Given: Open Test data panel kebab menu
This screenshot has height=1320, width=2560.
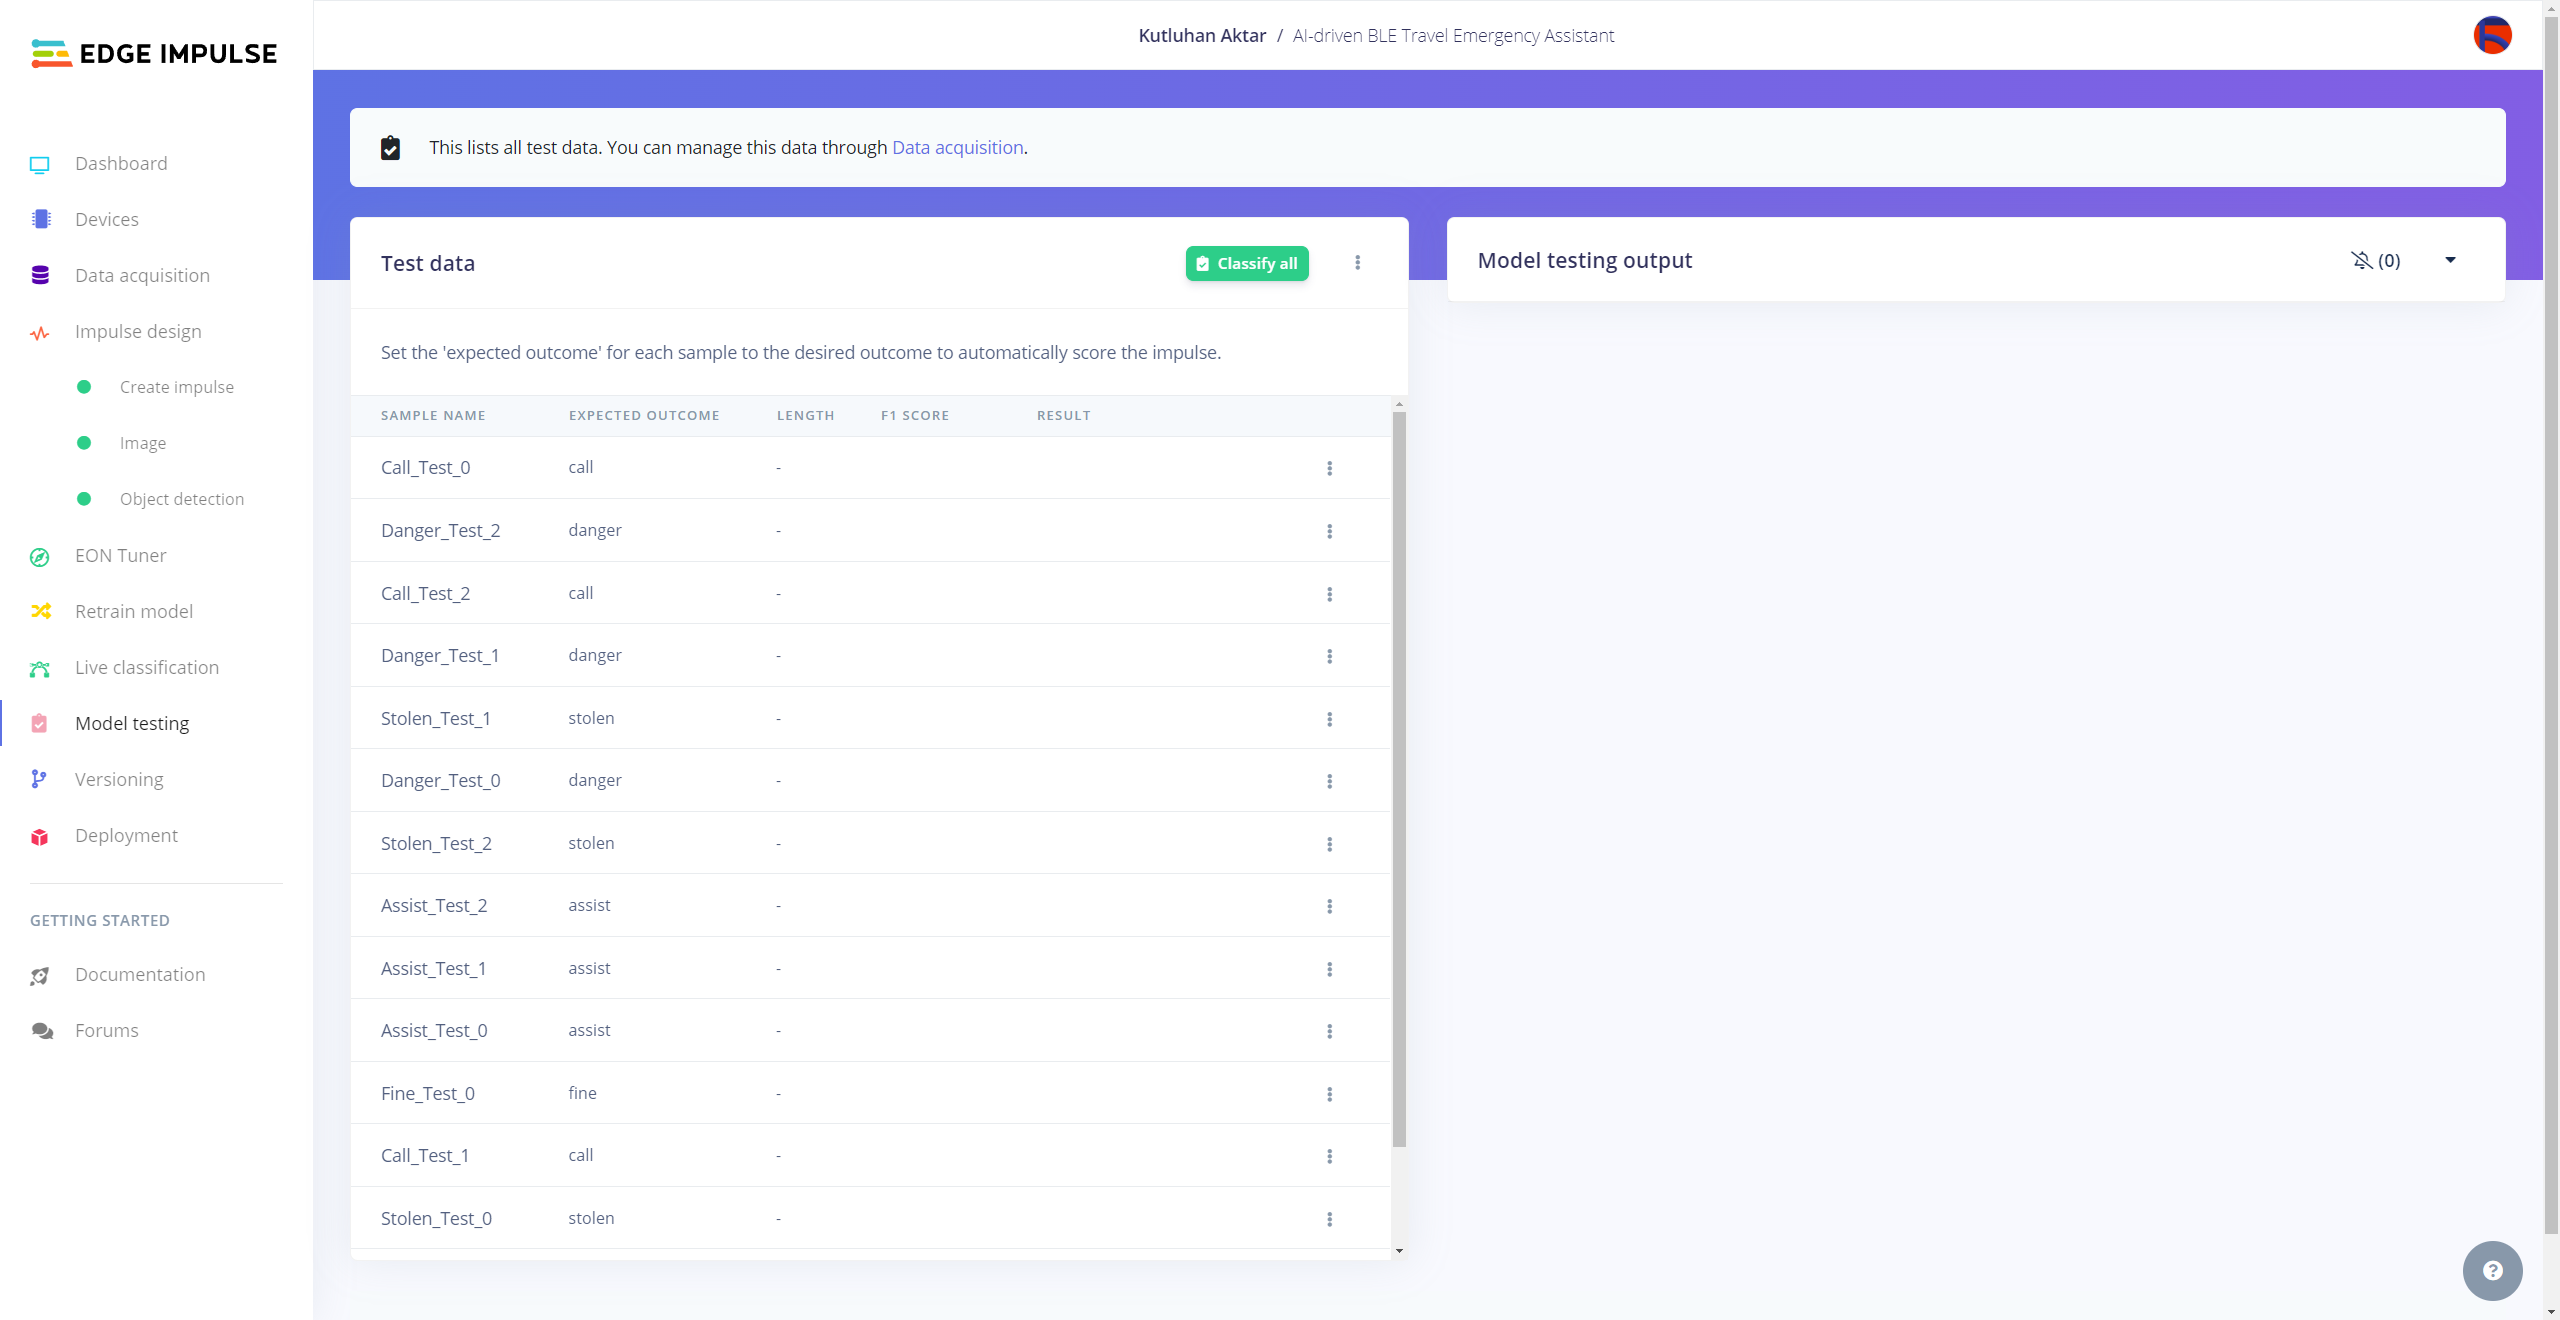Looking at the screenshot, I should (x=1357, y=263).
